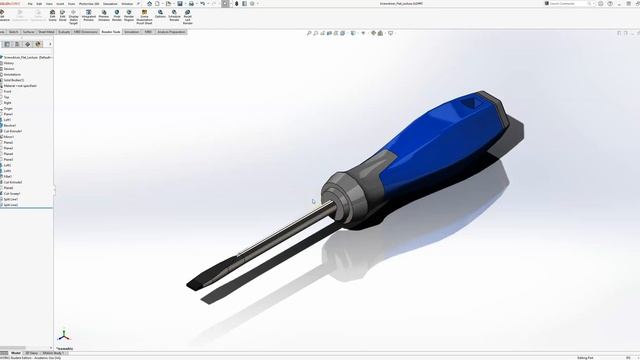Switch to the Sheet Metal tab
640x360 pixels.
(x=47, y=32)
